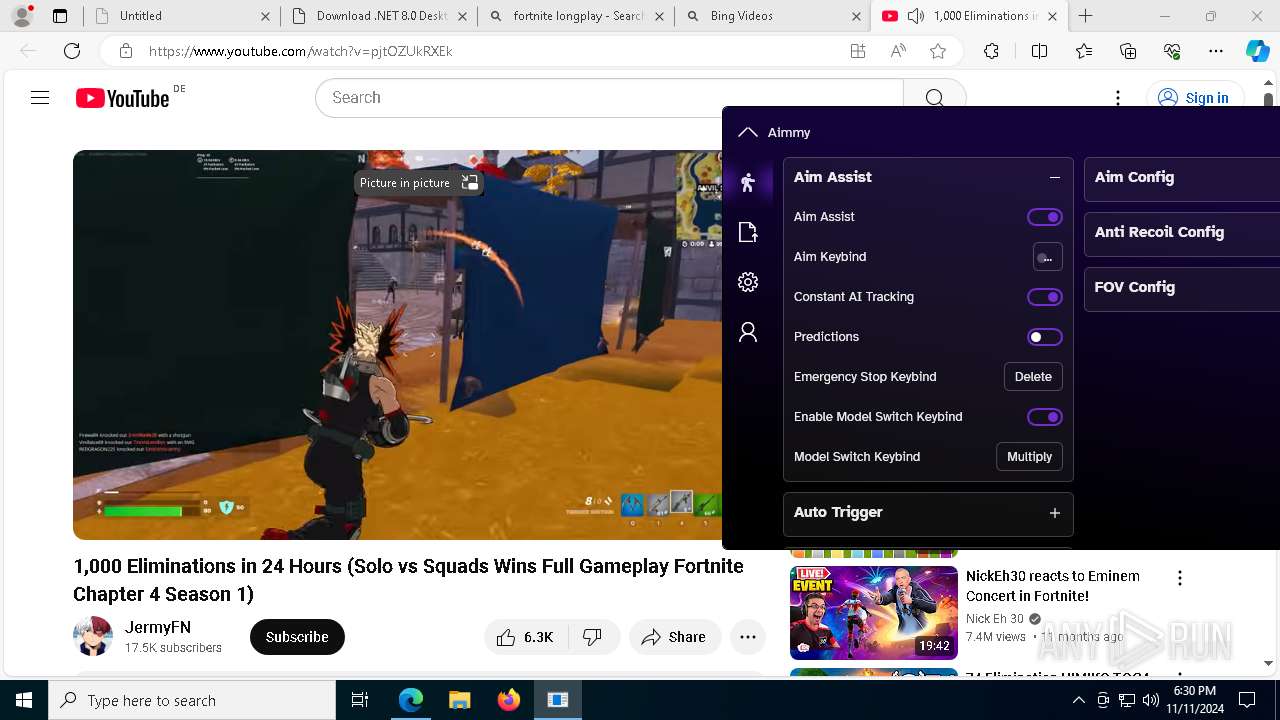Open File Explorer from the taskbar
Viewport: 1280px width, 720px height.
coord(459,700)
